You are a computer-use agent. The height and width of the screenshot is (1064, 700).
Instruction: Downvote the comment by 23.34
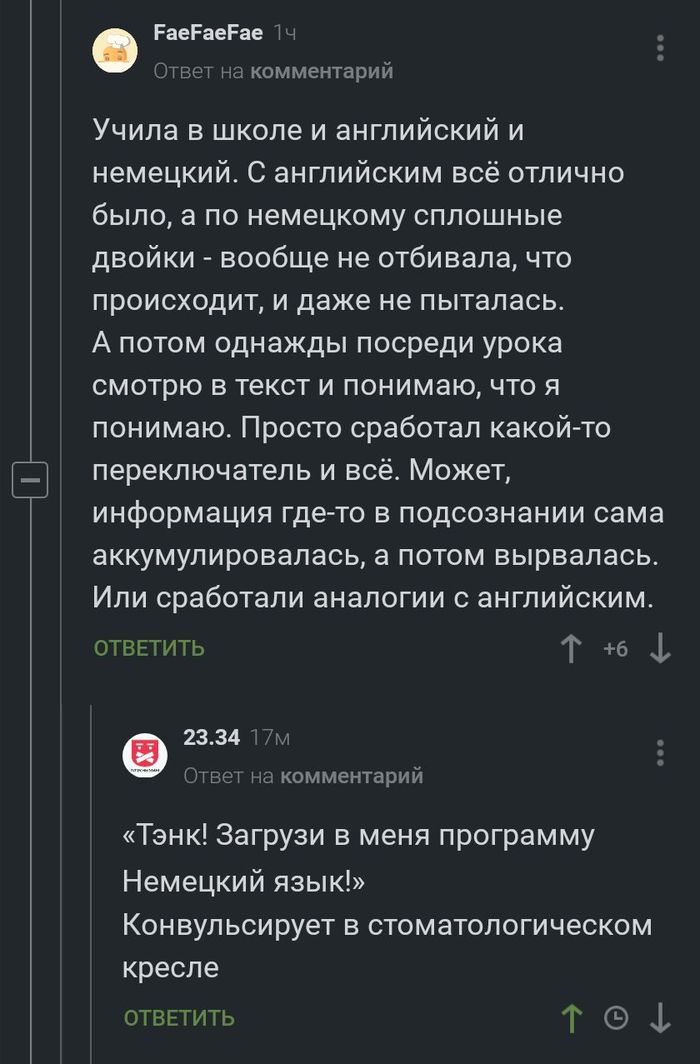(x=660, y=1018)
